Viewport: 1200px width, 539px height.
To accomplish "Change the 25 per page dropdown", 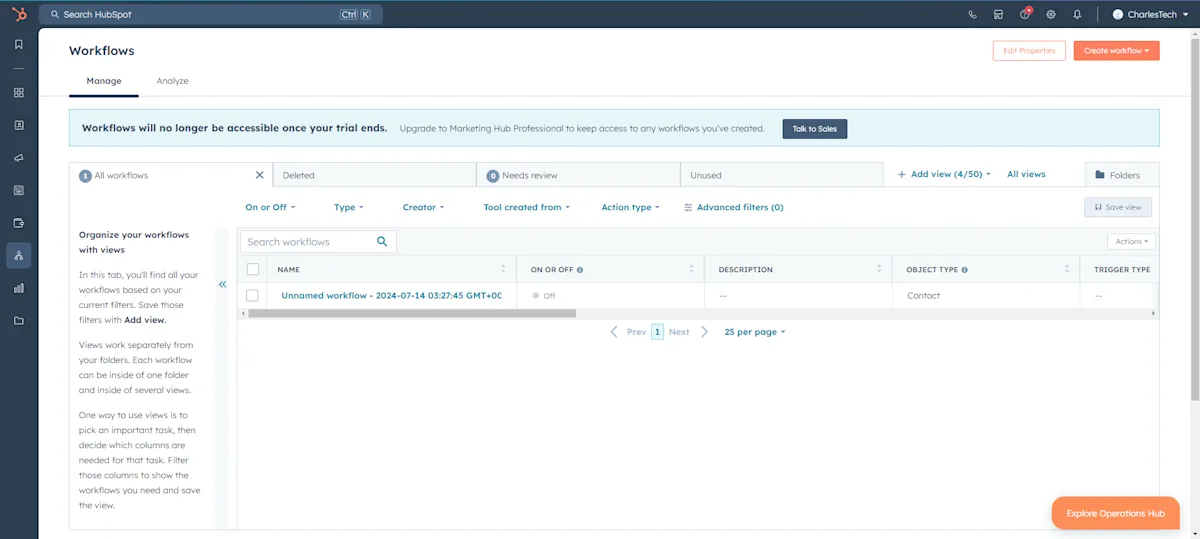I will (x=755, y=332).
